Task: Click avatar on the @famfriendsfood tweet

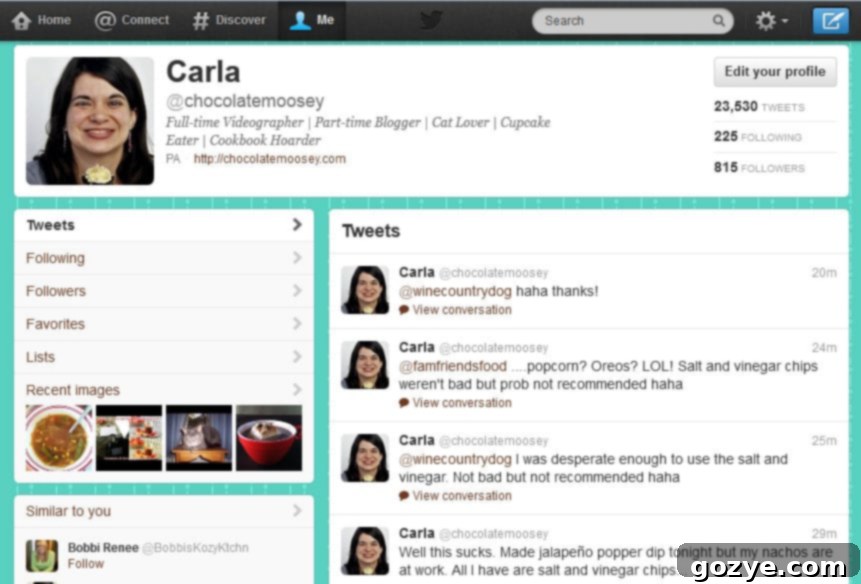Action: 365,365
